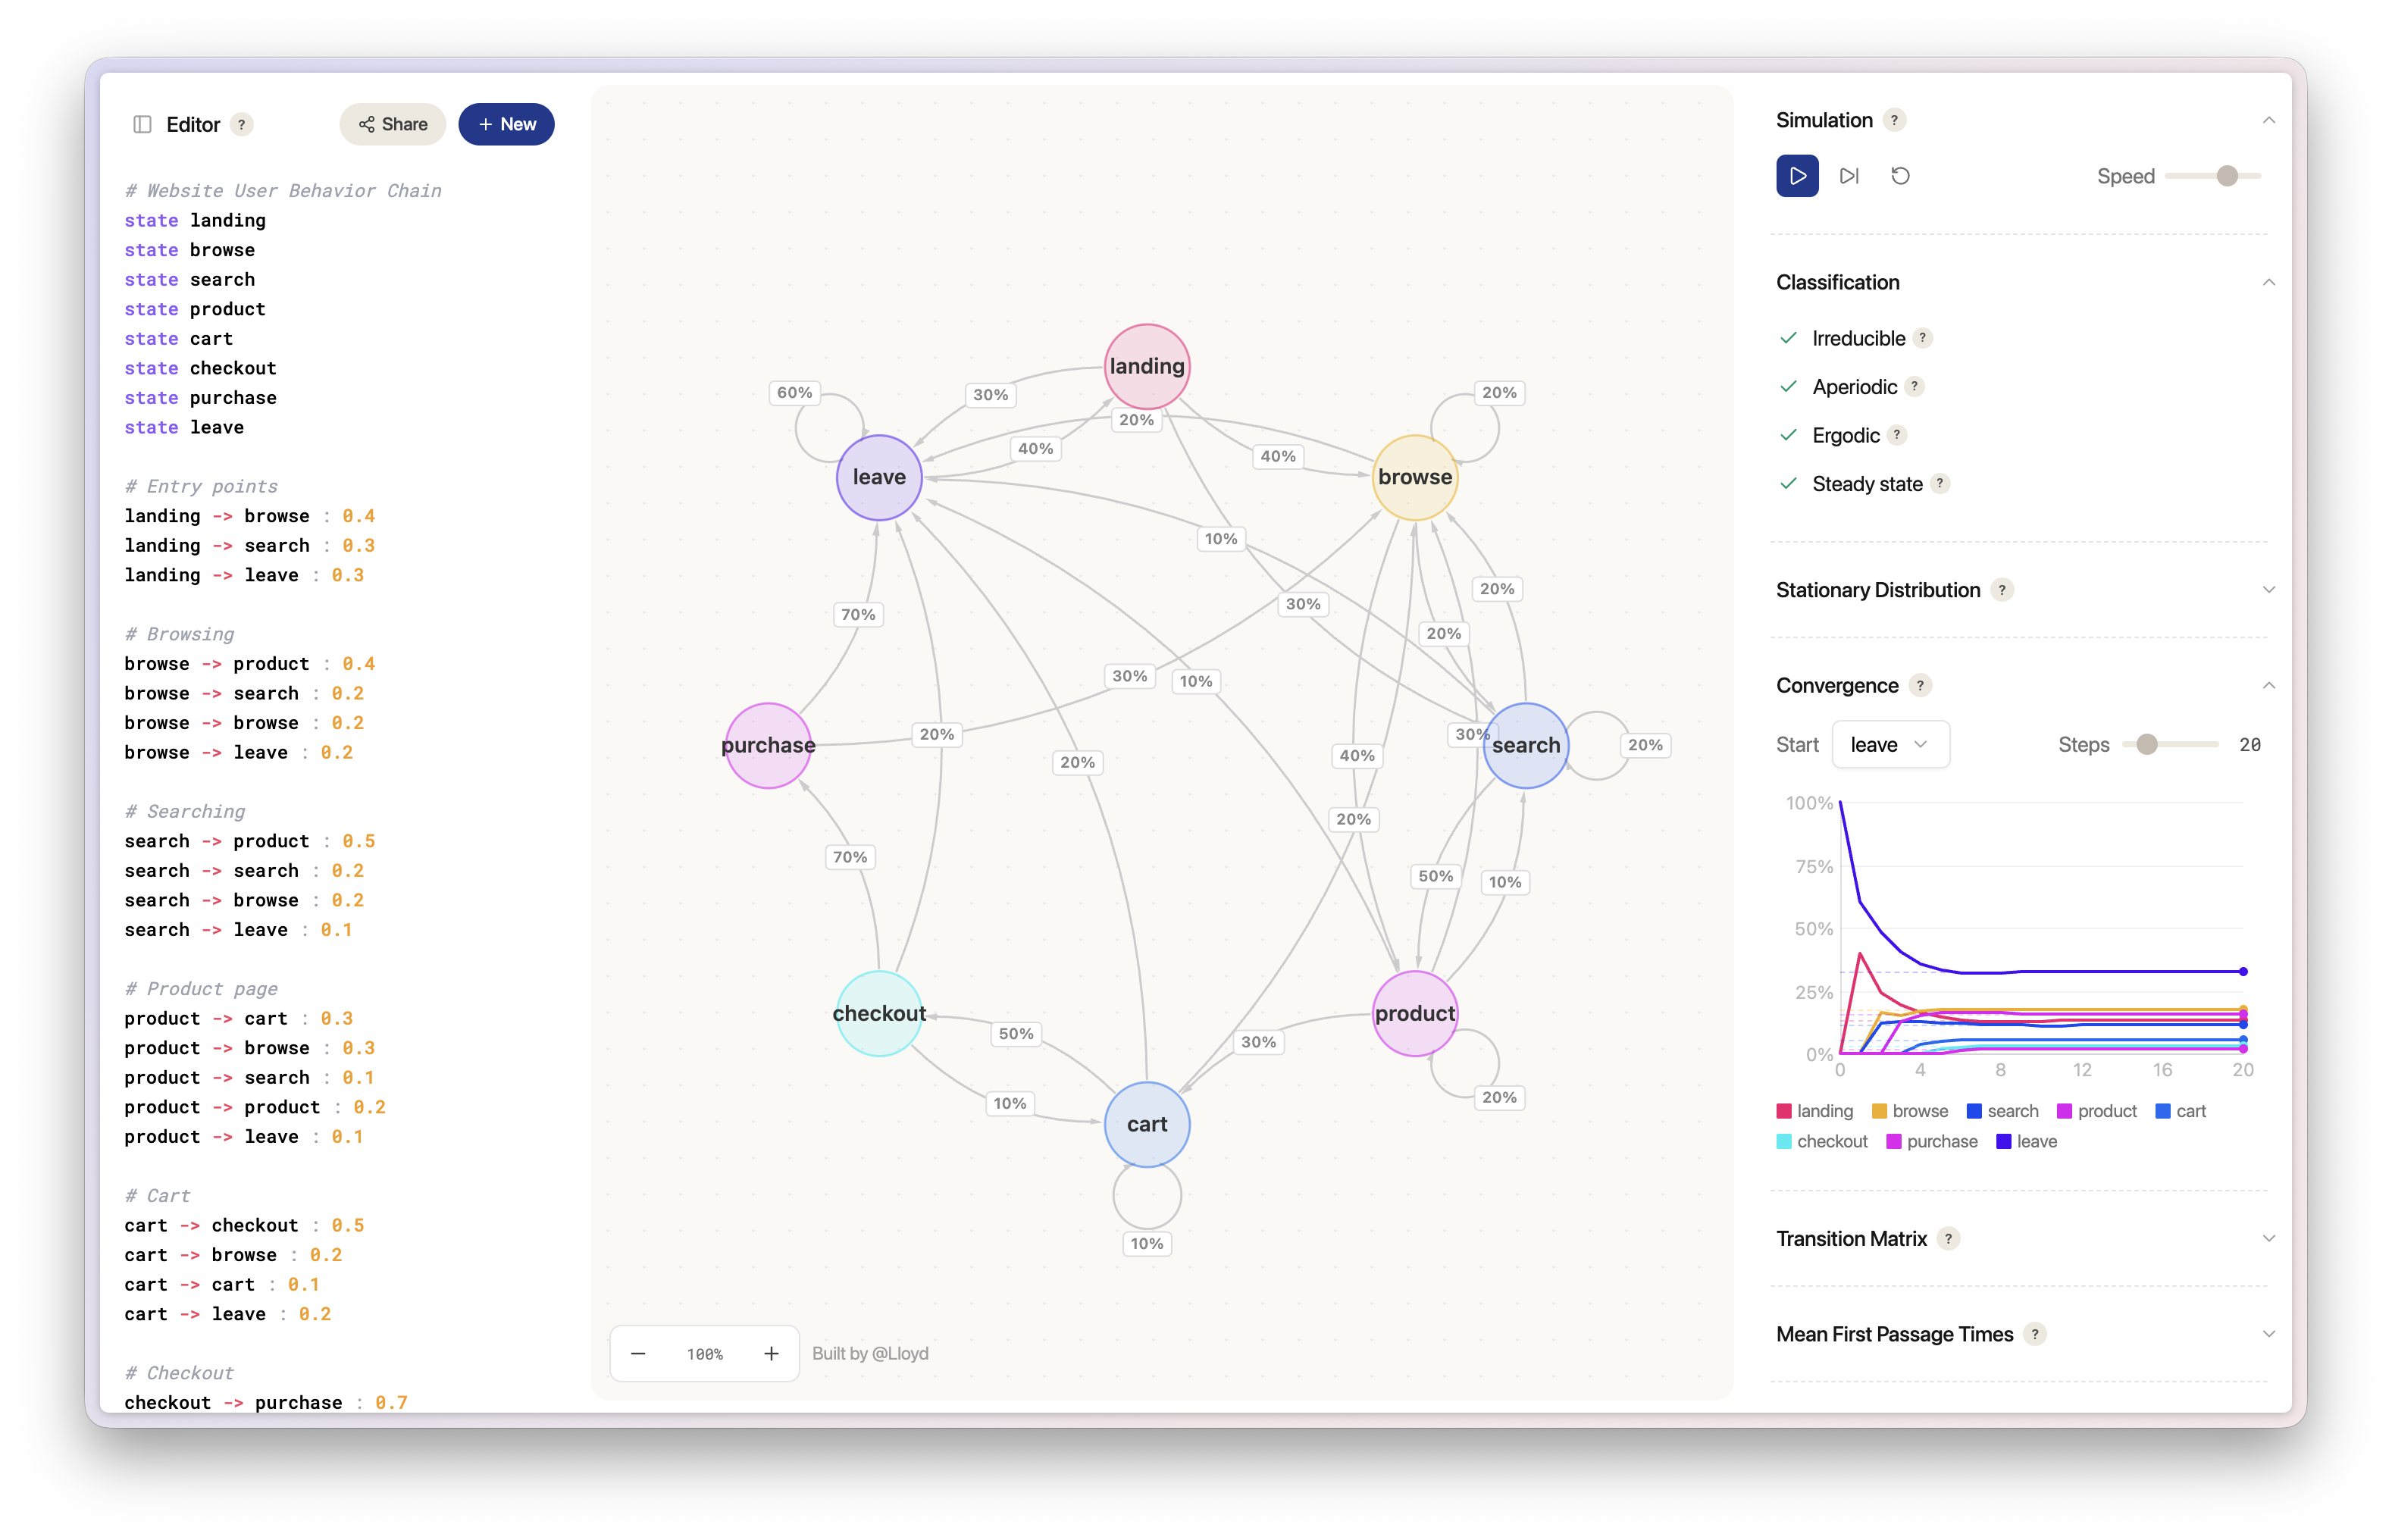
Task: Zoom out on the graph canvas
Action: point(637,1353)
